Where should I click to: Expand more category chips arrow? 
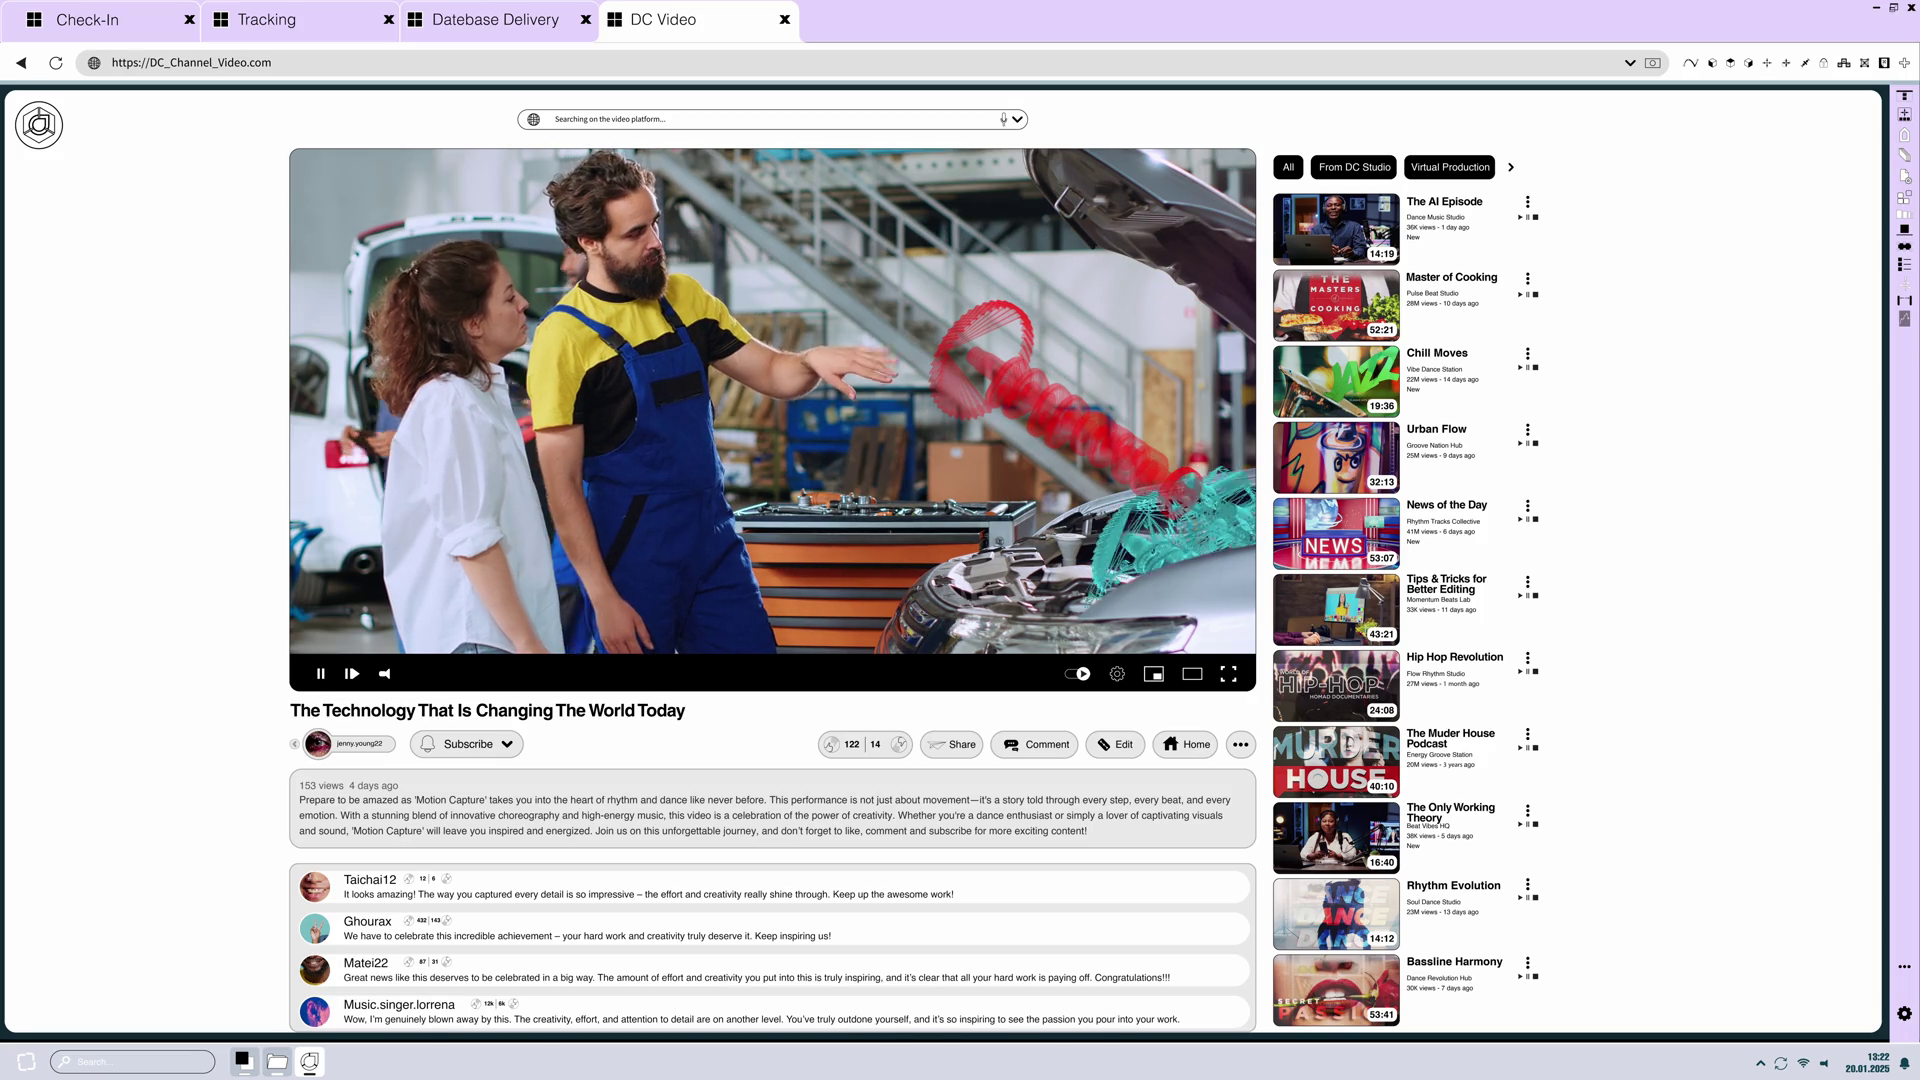(1511, 167)
